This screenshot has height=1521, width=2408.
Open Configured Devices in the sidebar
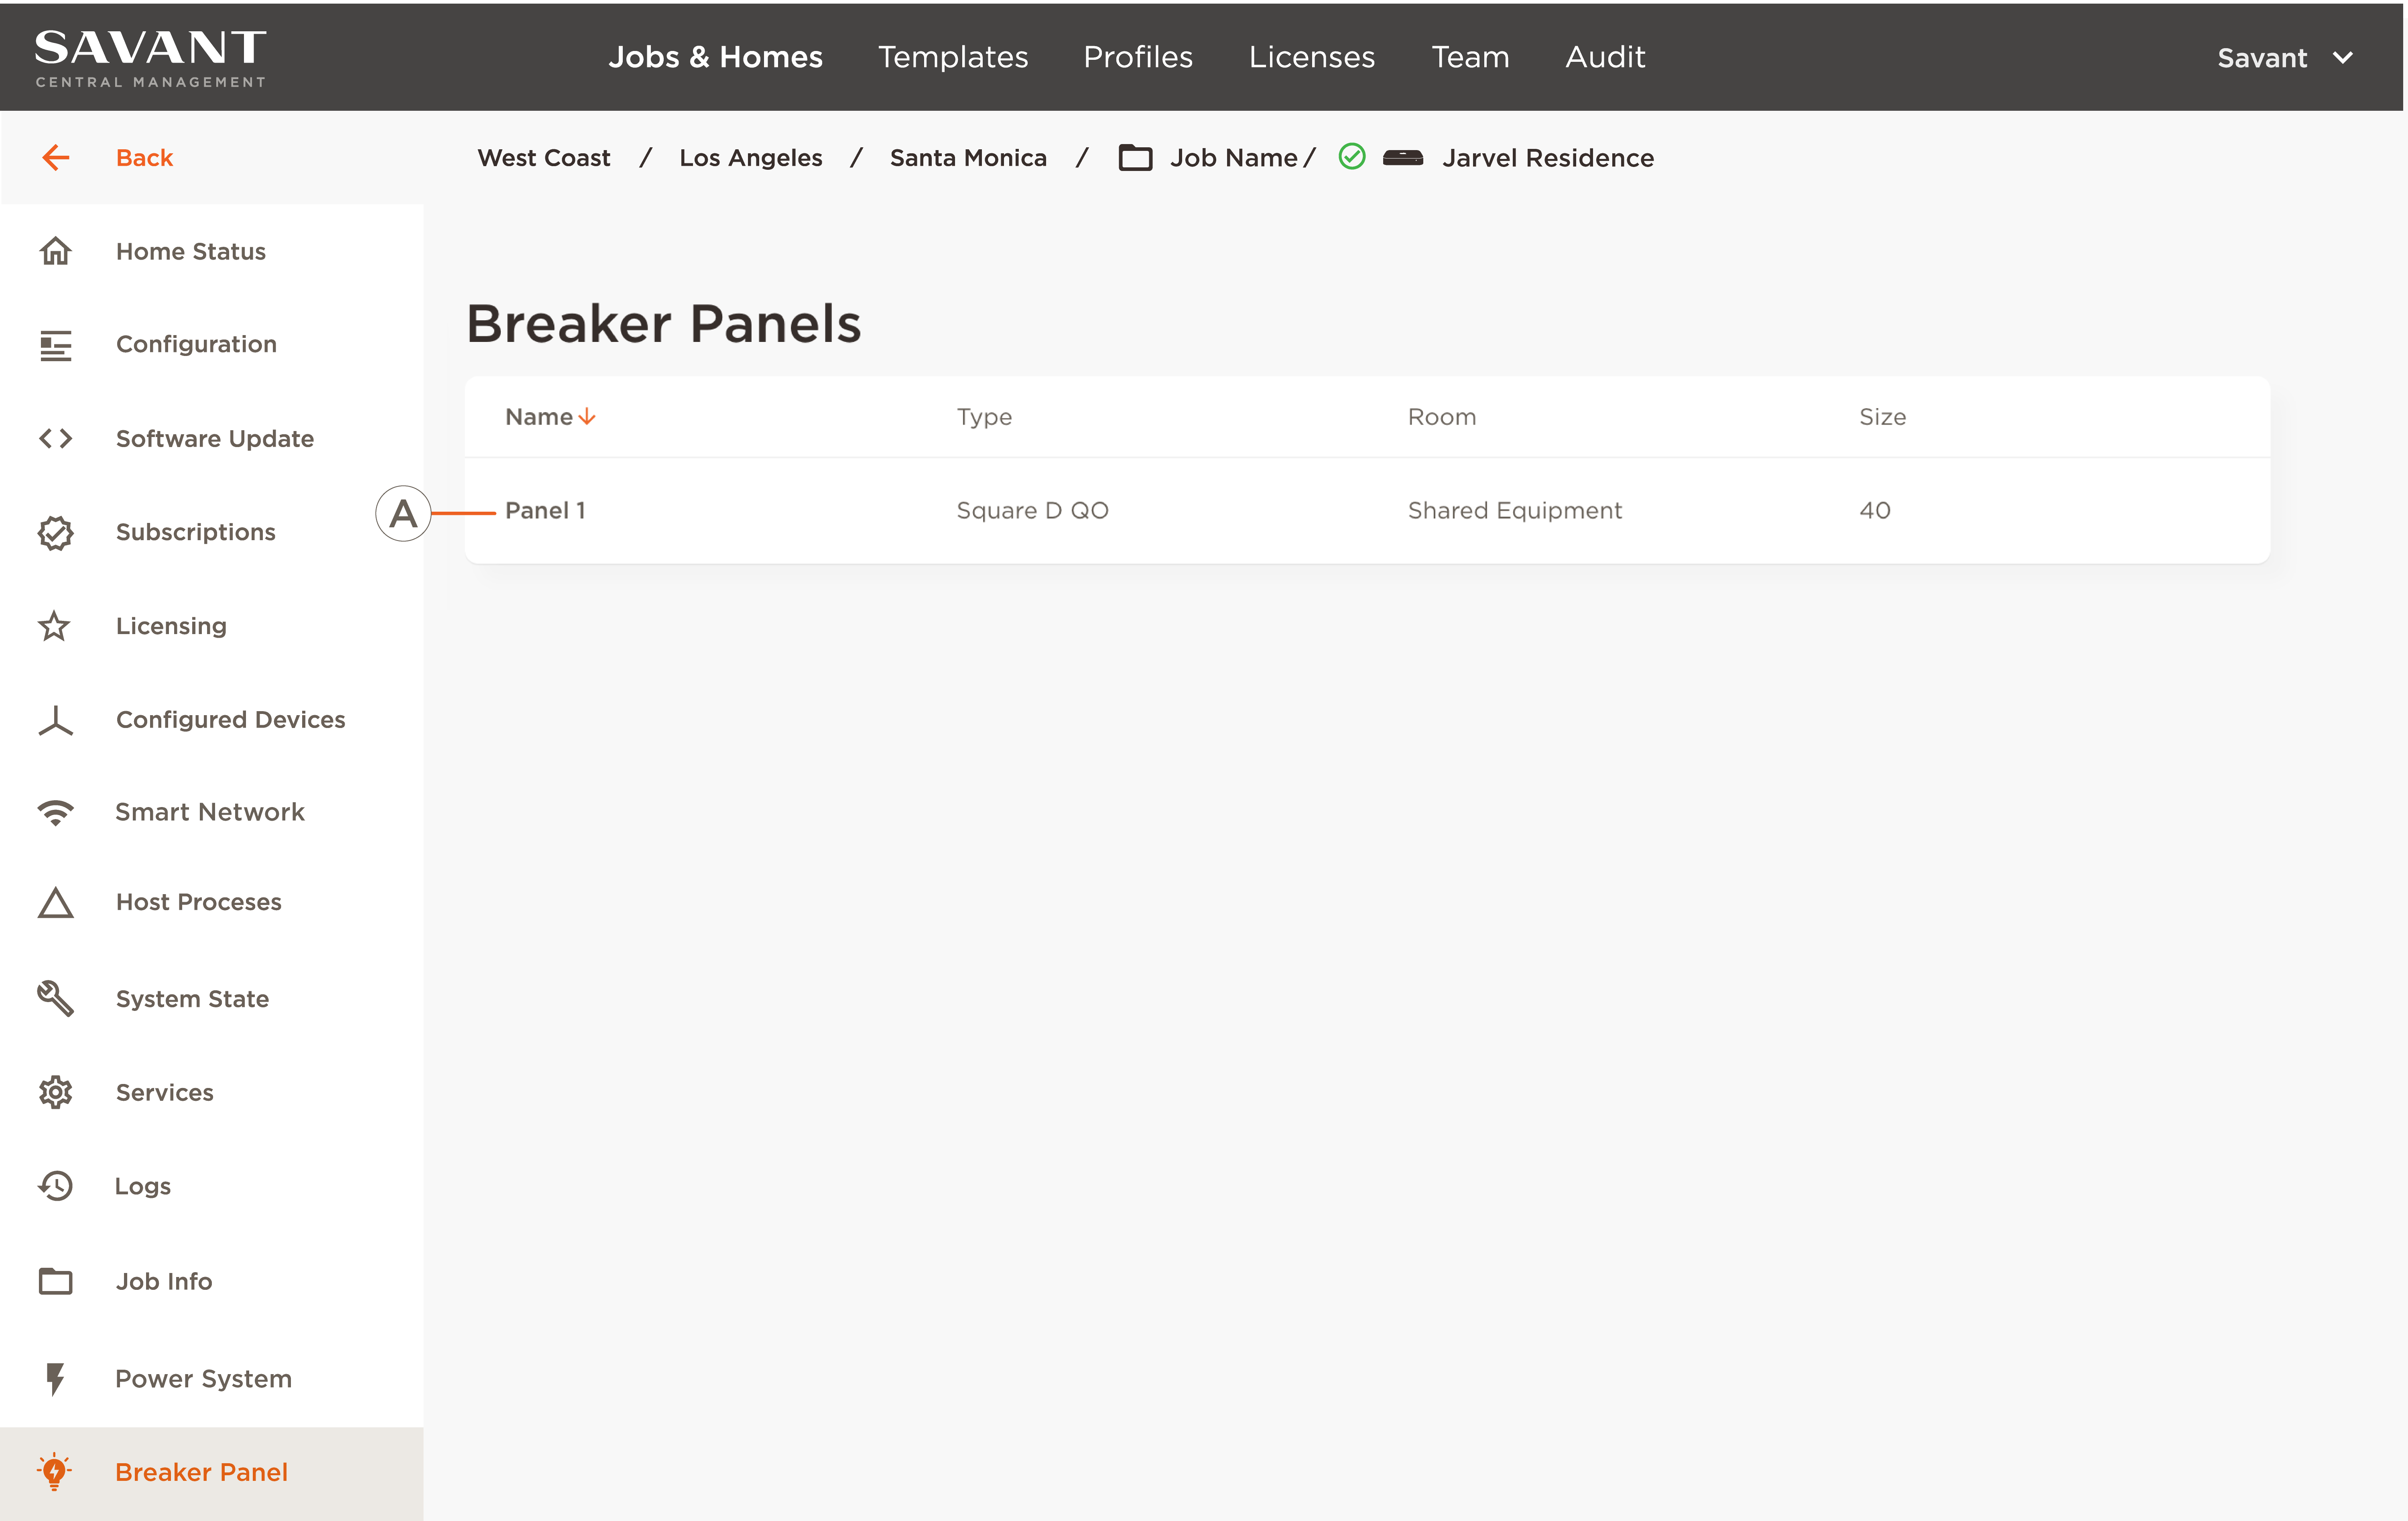230,719
